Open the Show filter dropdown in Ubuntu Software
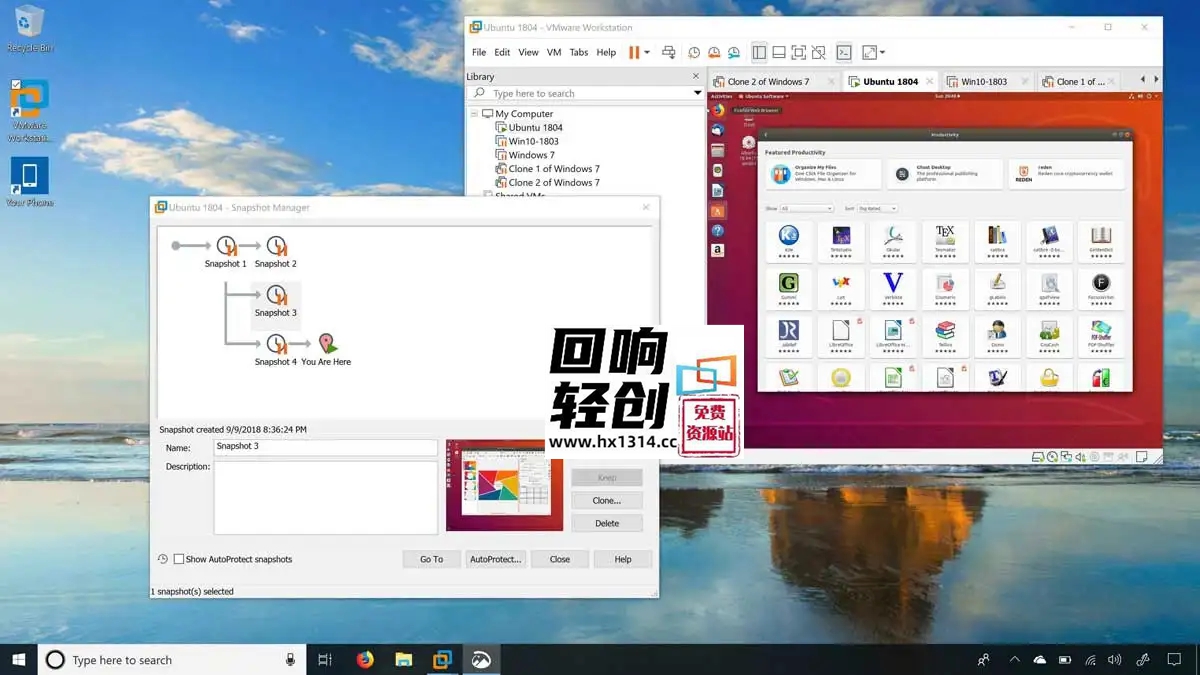The width and height of the screenshot is (1200, 675). [806, 208]
